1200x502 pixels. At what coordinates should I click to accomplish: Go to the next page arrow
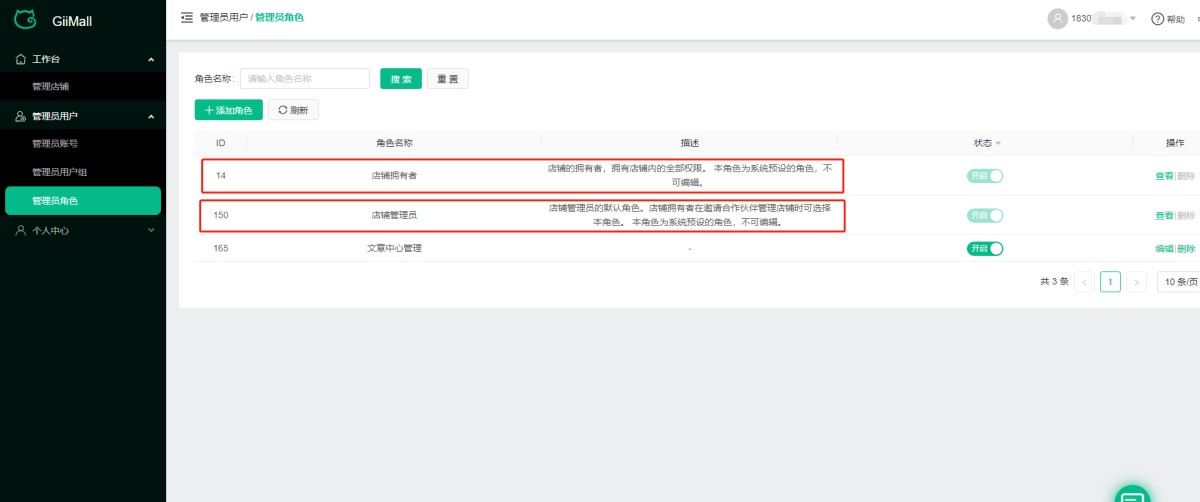click(x=1136, y=282)
